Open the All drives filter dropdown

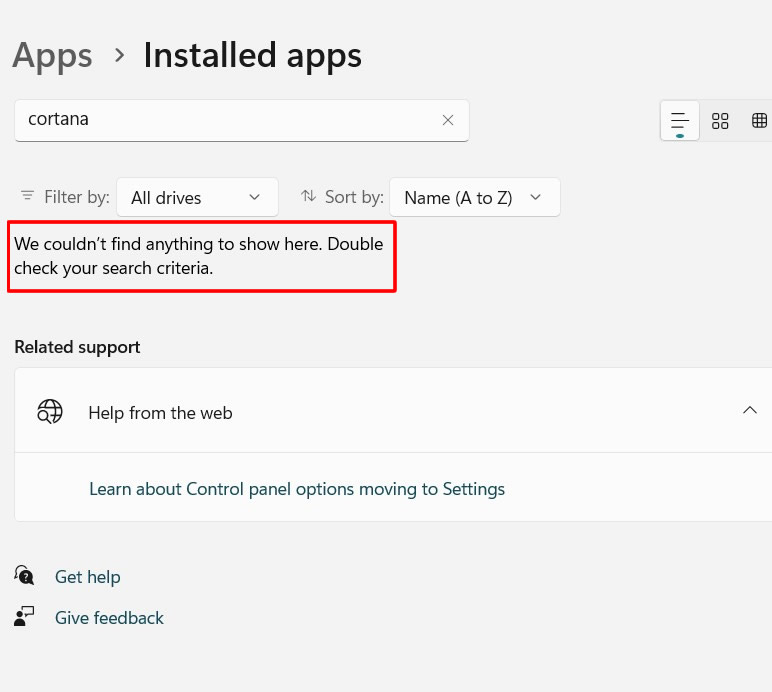pyautogui.click(x=197, y=197)
